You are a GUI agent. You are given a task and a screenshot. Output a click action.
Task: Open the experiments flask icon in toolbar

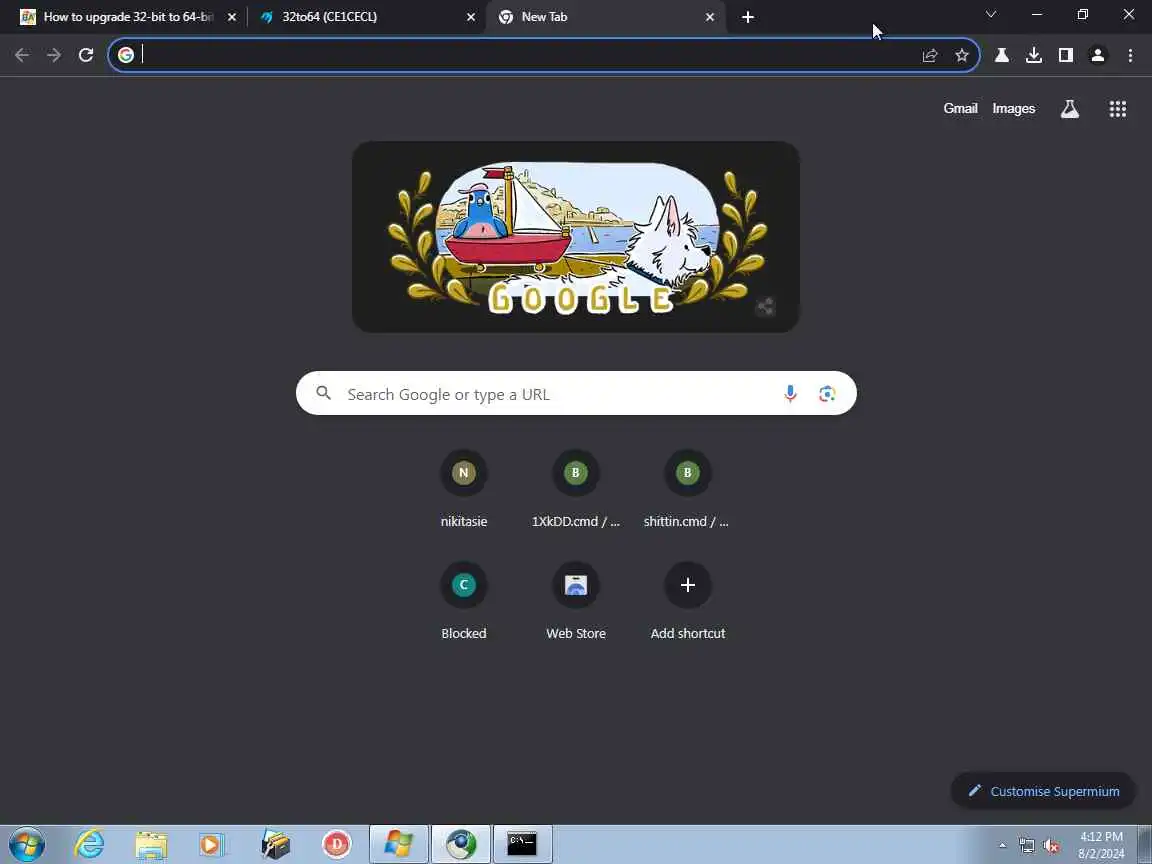click(1001, 55)
